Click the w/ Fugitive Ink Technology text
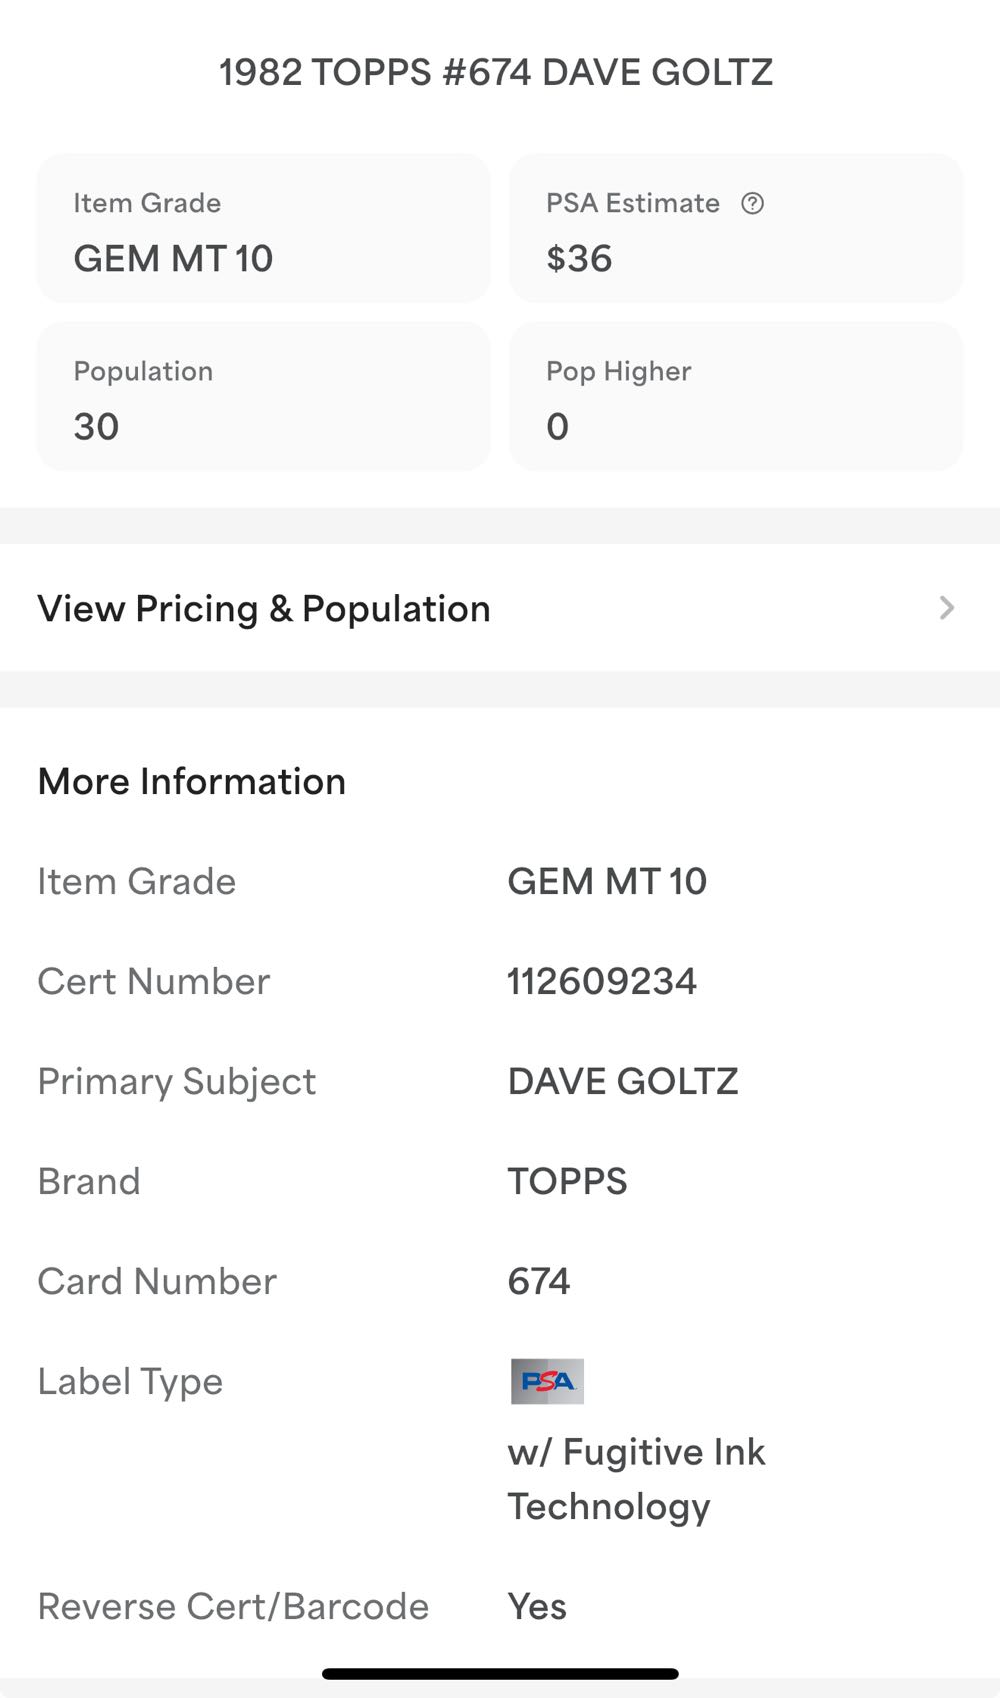 636,1479
